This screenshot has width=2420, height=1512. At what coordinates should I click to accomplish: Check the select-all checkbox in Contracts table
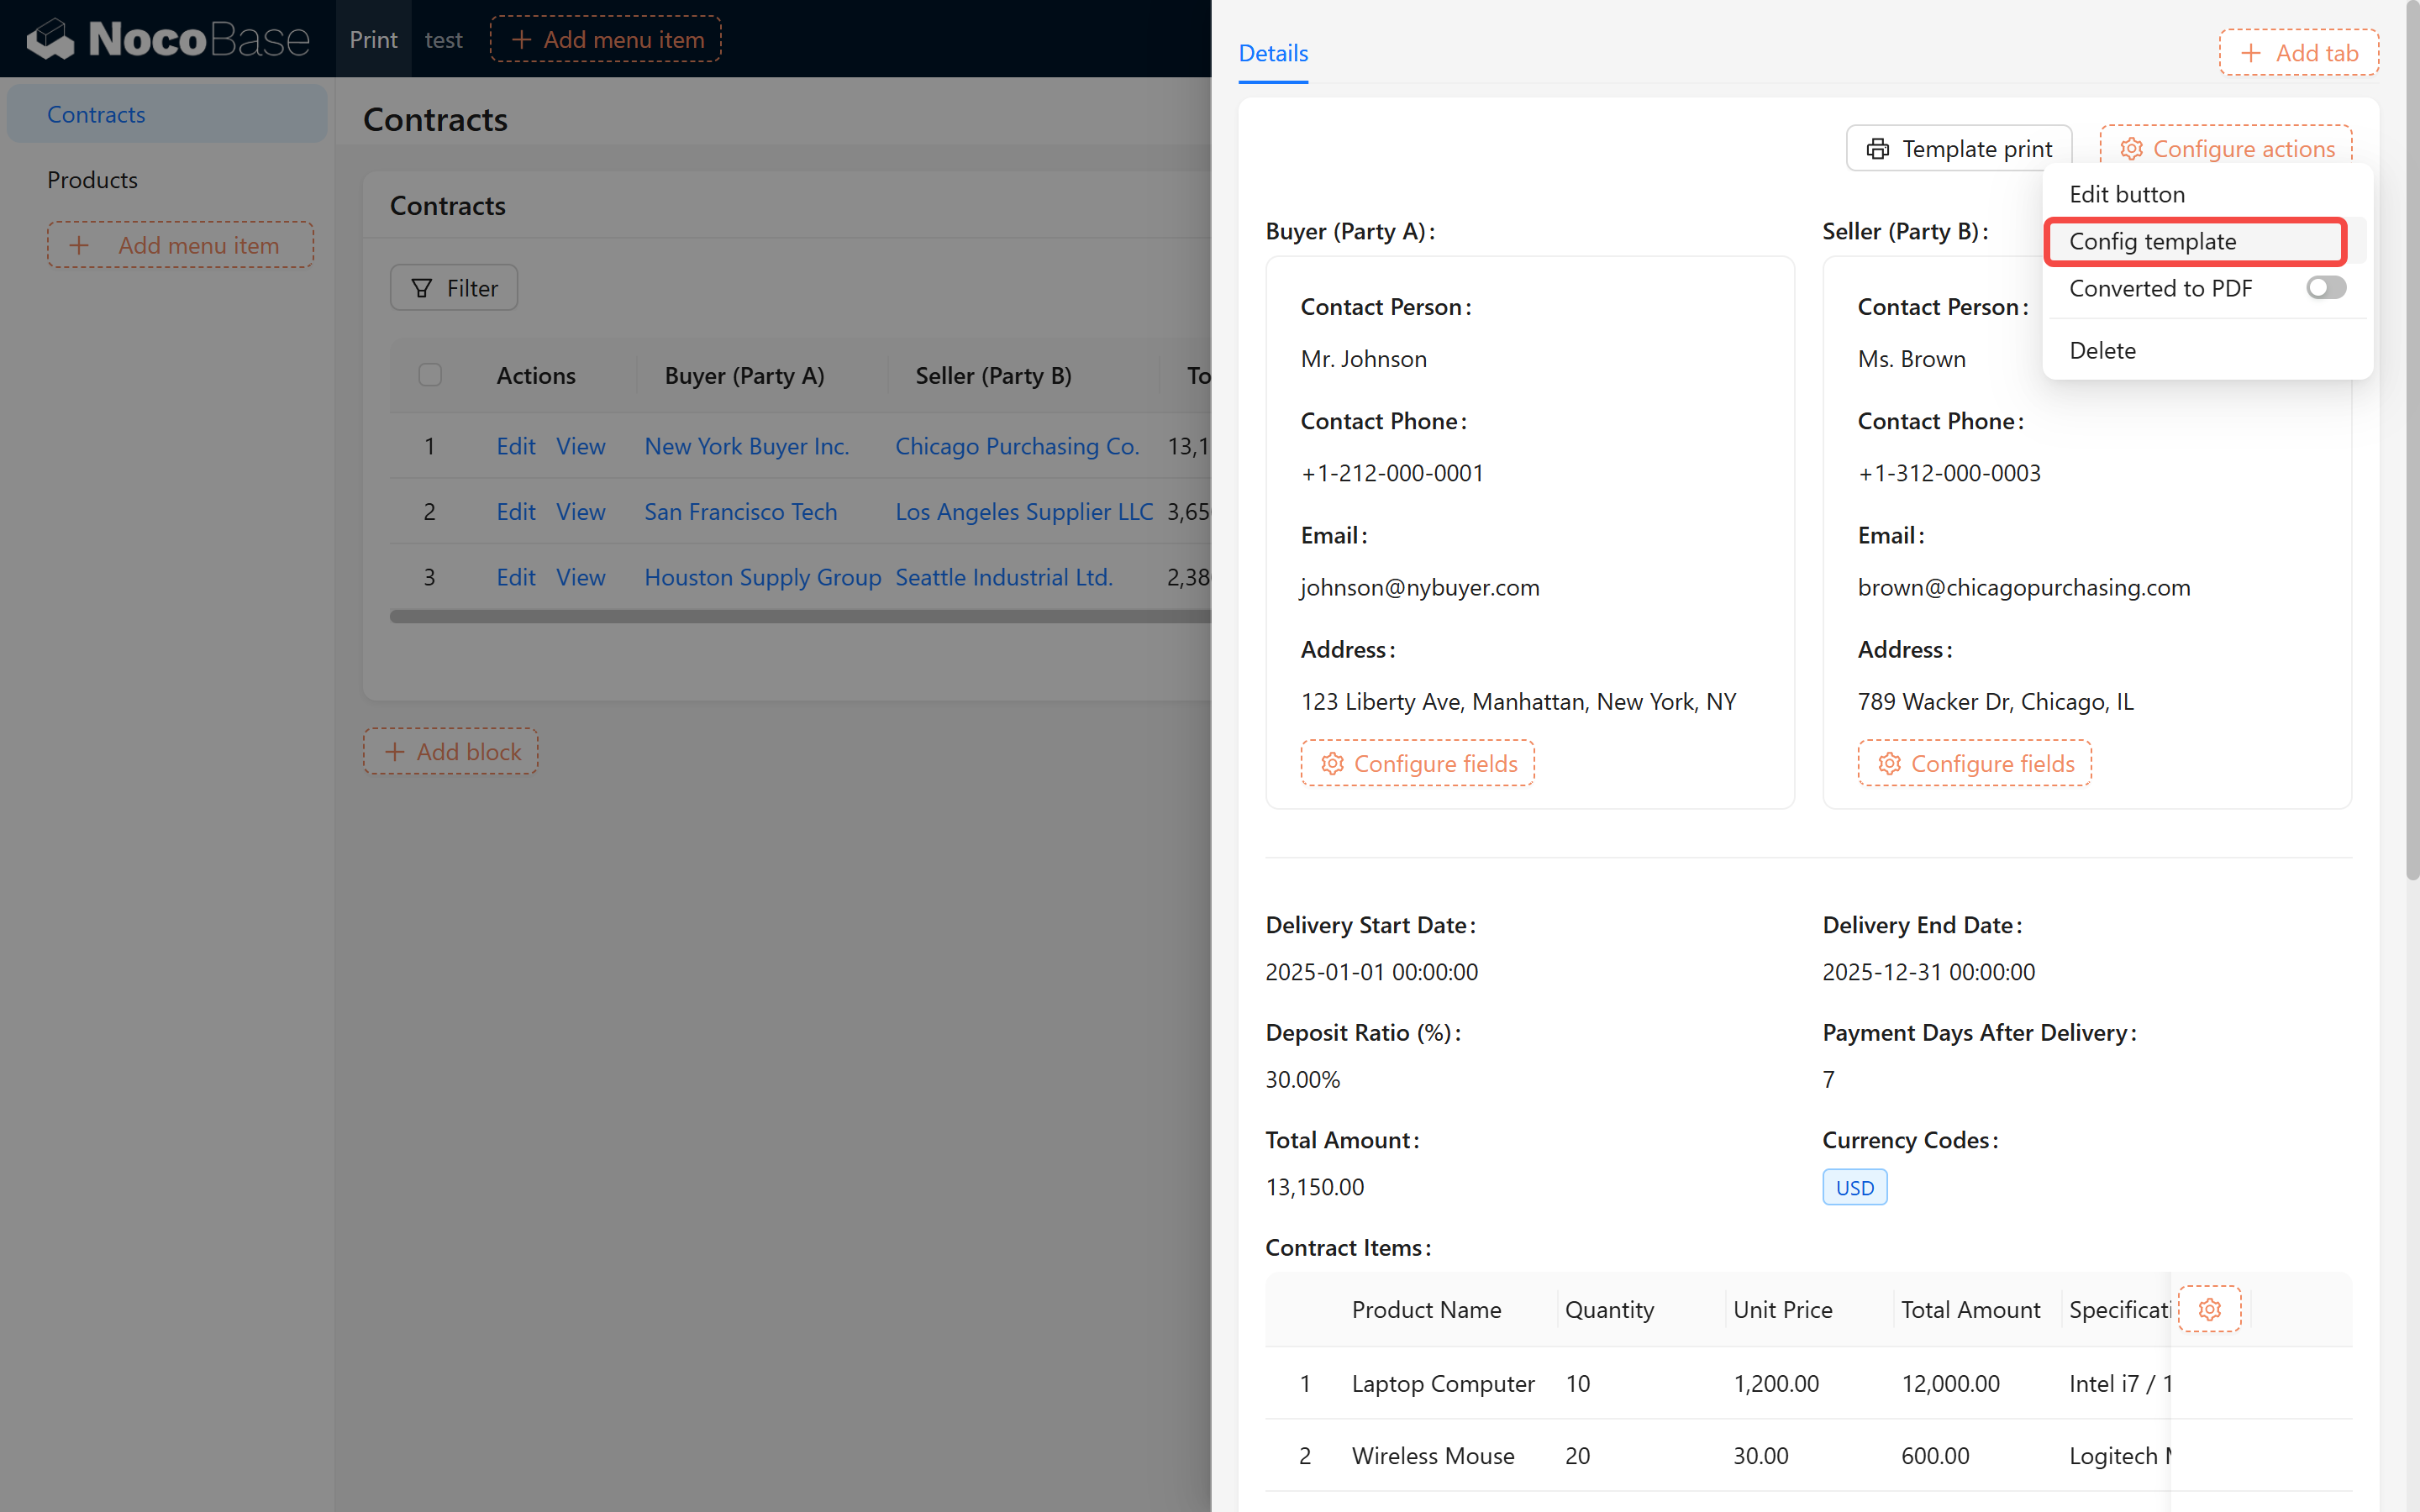(x=430, y=375)
